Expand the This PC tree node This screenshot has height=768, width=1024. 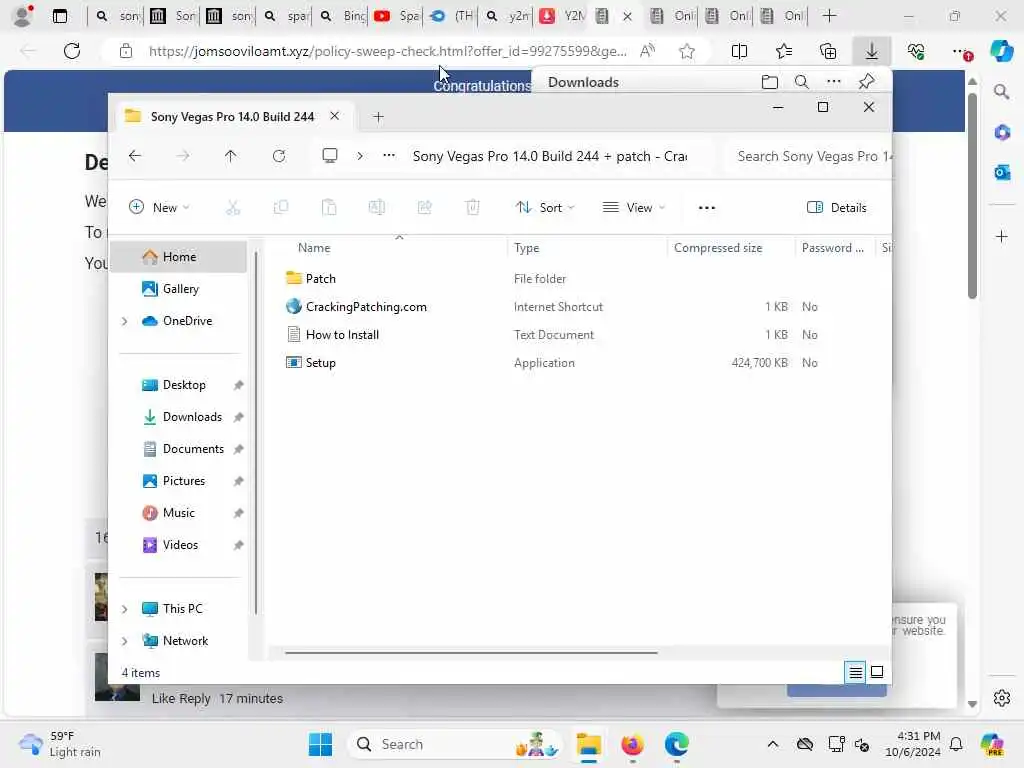125,609
